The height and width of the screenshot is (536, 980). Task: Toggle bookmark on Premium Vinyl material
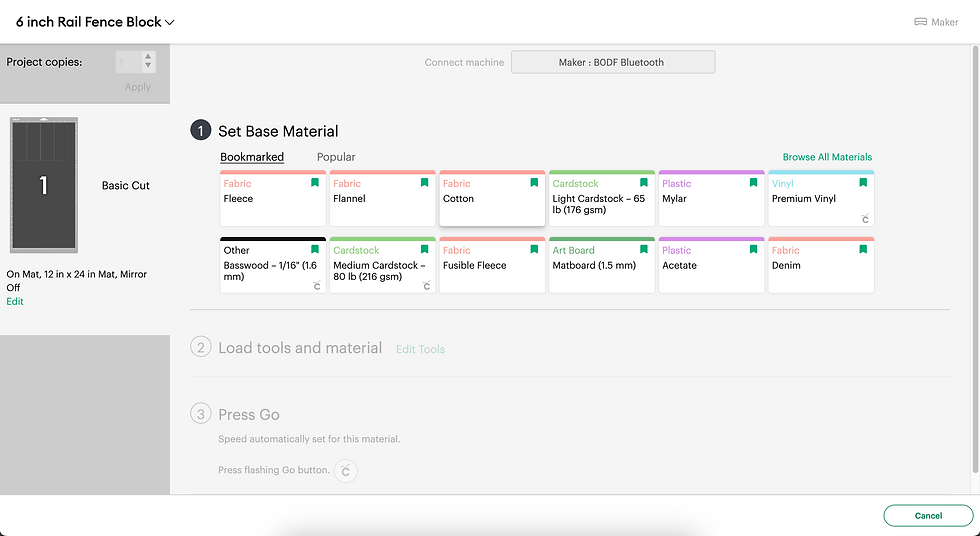(x=863, y=182)
